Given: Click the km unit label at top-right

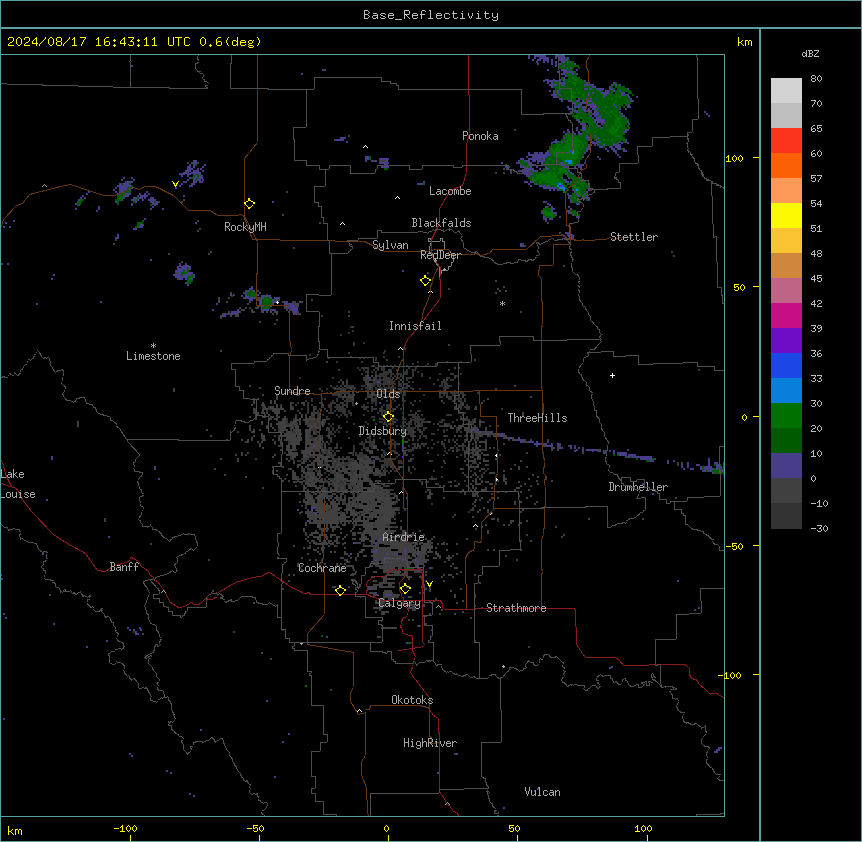Looking at the screenshot, I should pyautogui.click(x=745, y=42).
